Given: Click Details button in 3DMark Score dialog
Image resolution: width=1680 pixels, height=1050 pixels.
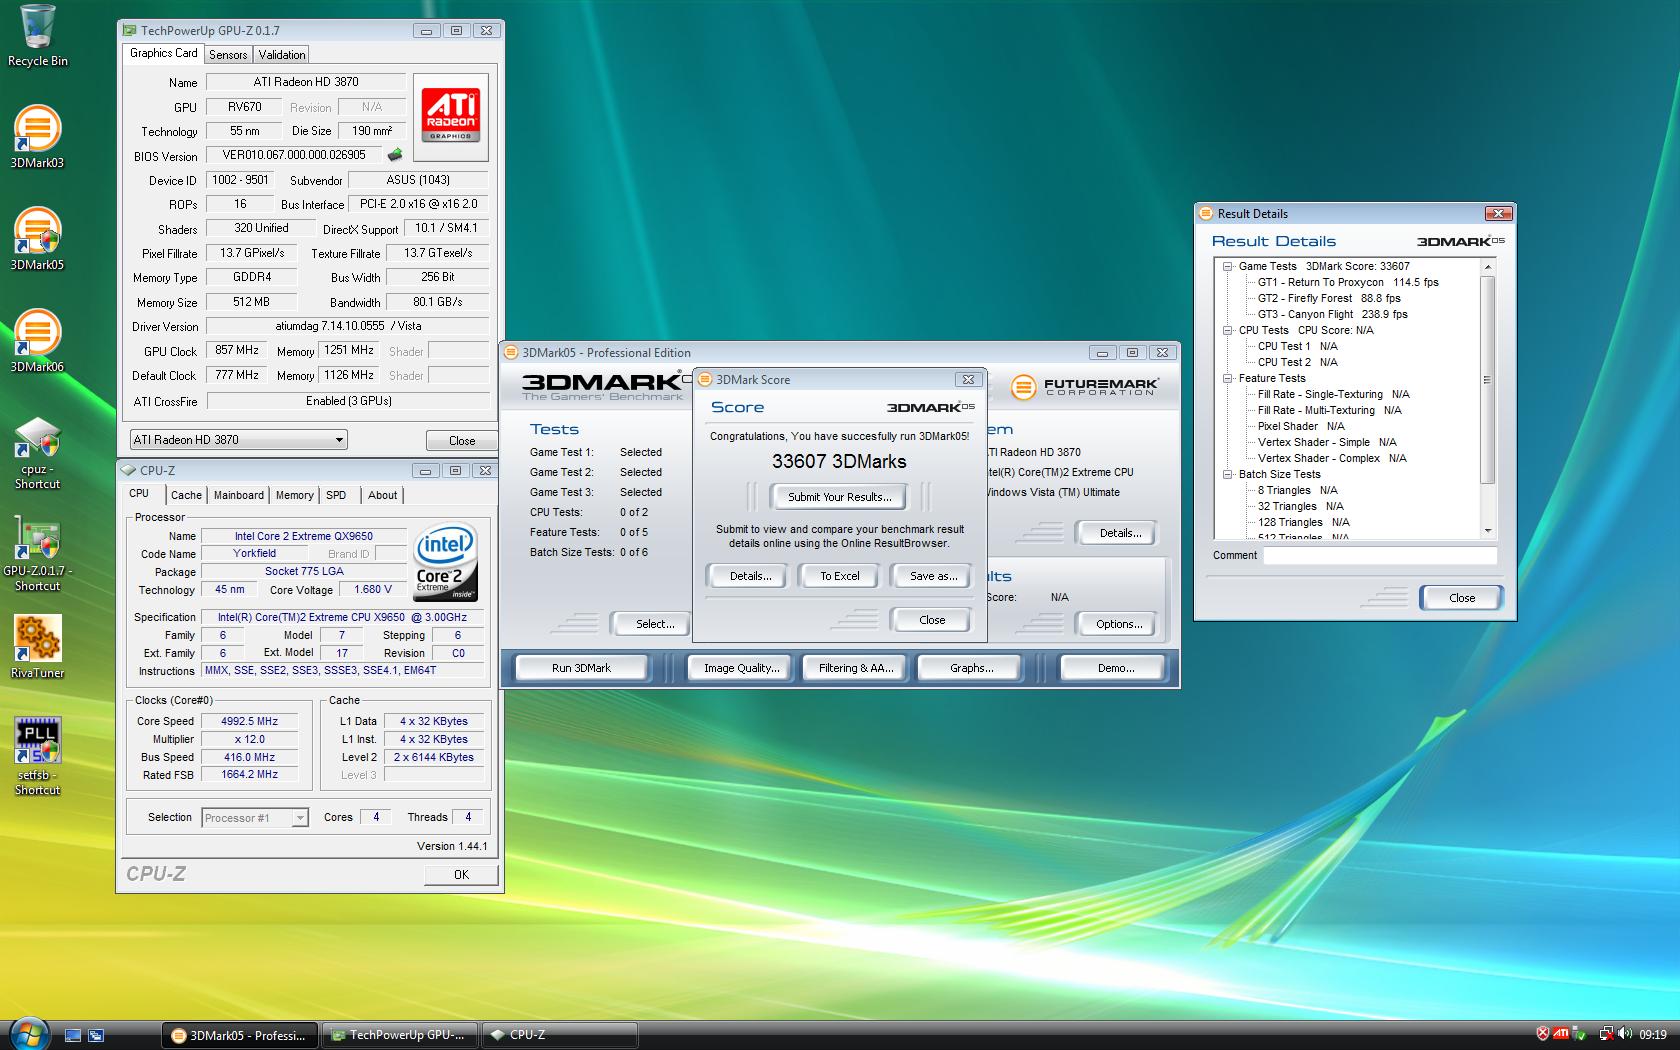Looking at the screenshot, I should (750, 576).
